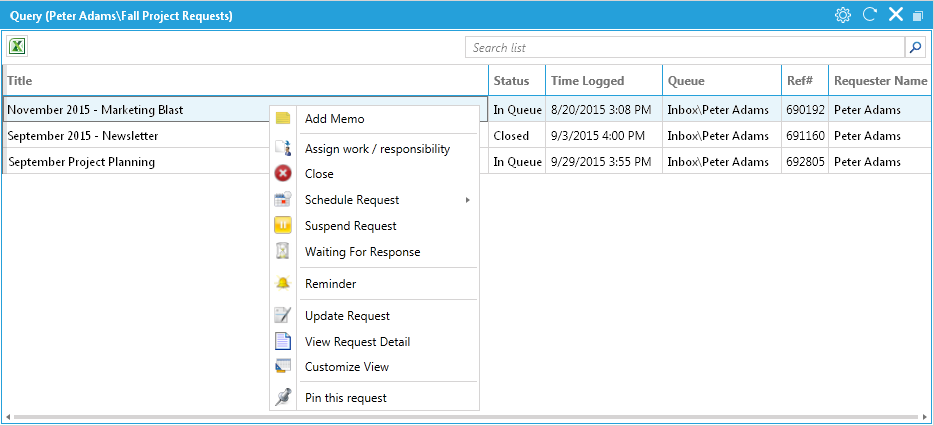Image resolution: width=934 pixels, height=426 pixels.
Task: Choose Update Request from context menu
Action: 347,316
